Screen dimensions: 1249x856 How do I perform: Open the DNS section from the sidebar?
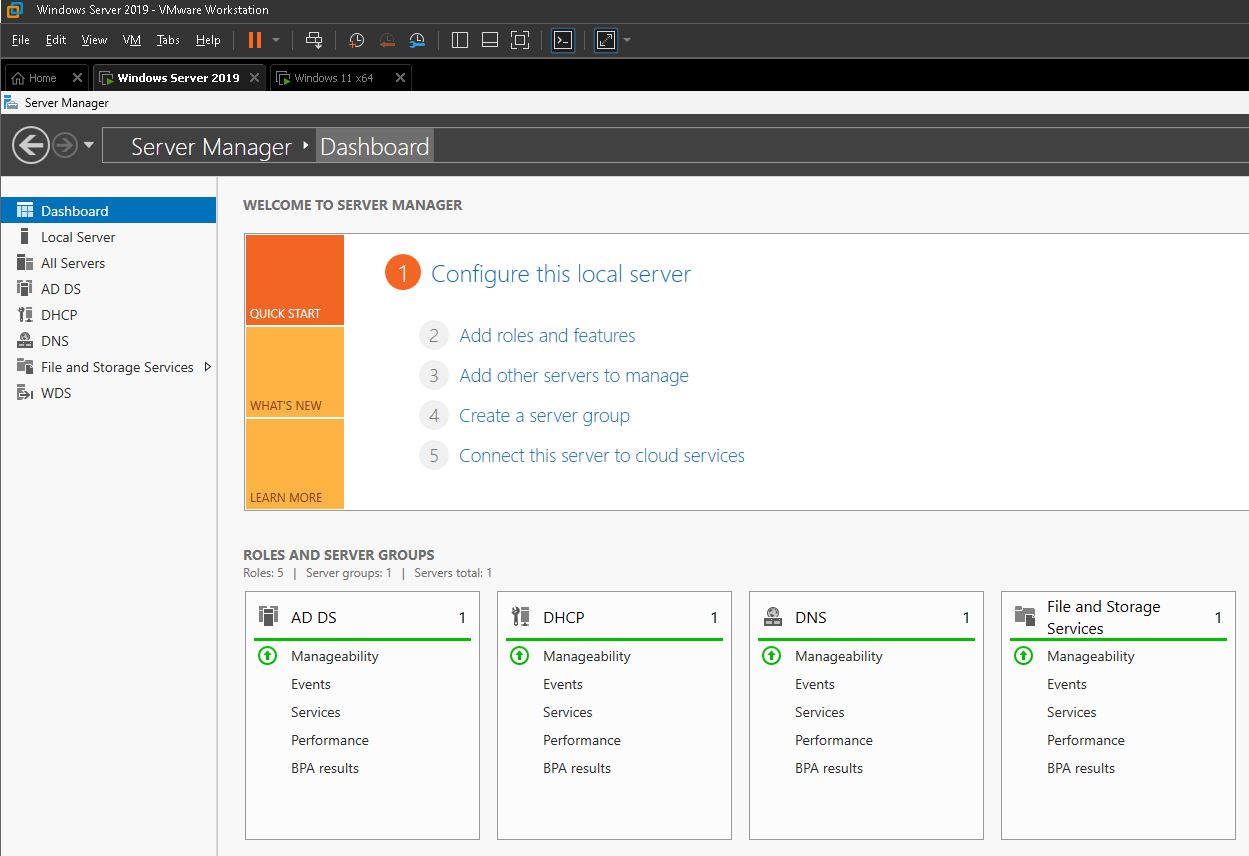click(55, 340)
